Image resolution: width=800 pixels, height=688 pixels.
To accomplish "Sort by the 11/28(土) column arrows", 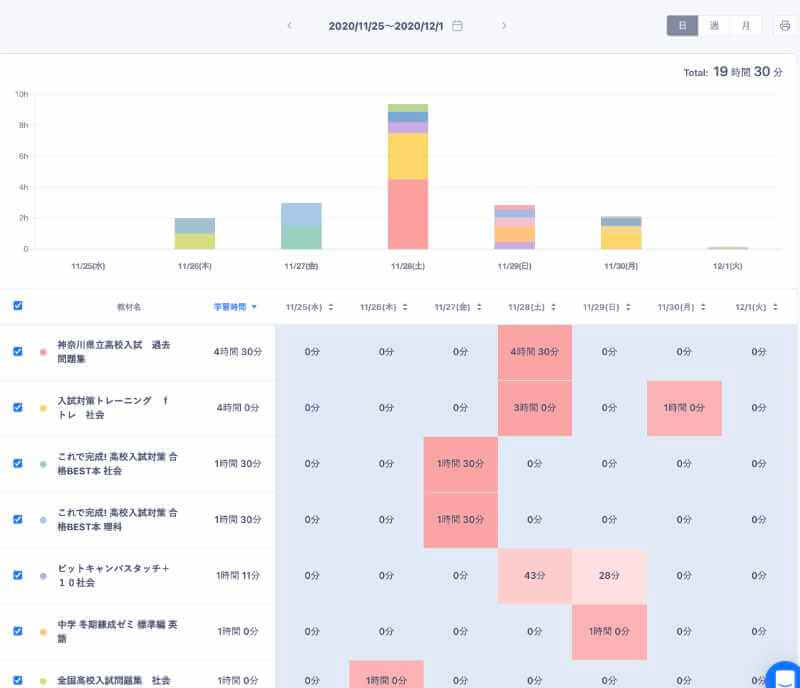I will coord(554,307).
